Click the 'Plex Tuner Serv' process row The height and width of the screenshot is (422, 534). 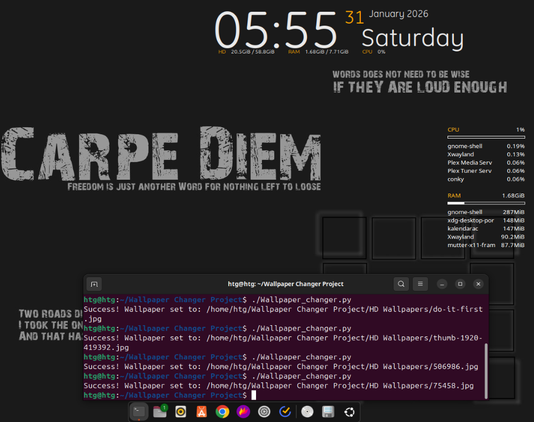486,171
